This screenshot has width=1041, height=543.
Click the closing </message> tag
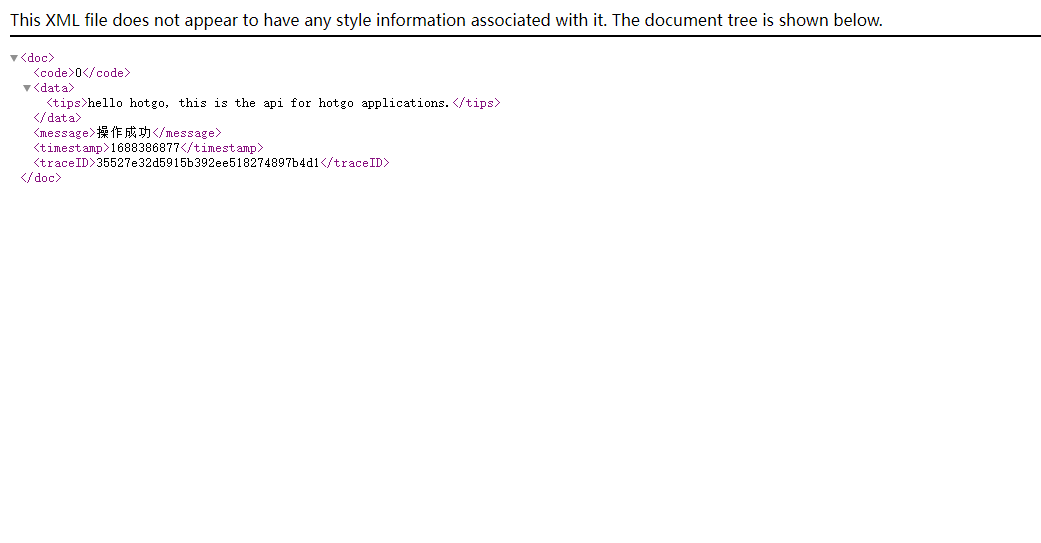186,133
